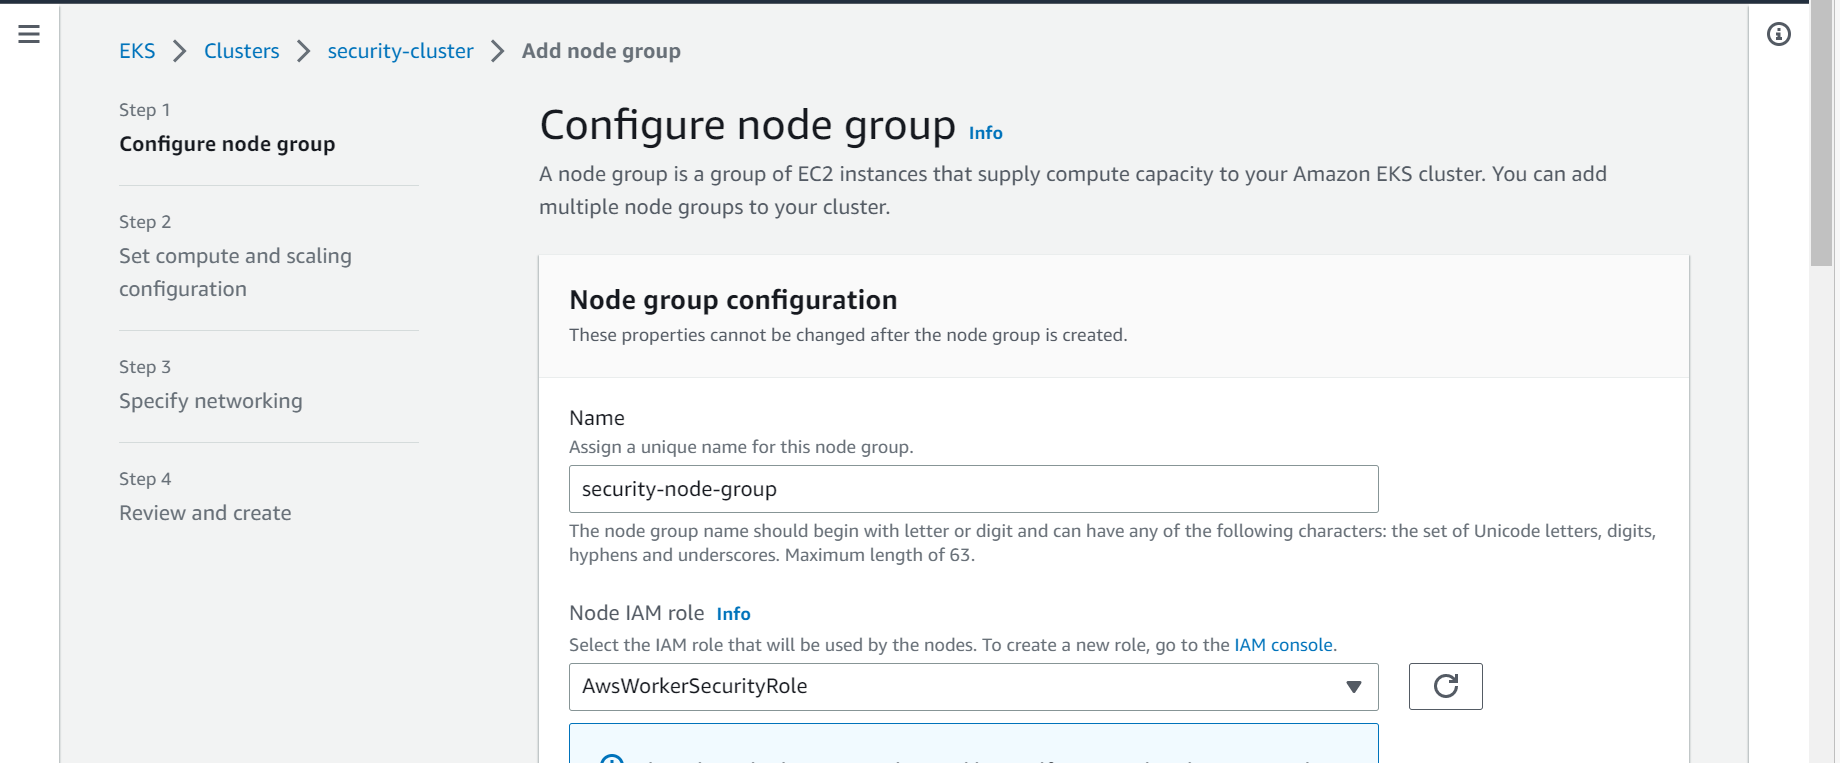Select Step 4 Review and create
Viewport: 1840px width, 763px height.
point(205,513)
